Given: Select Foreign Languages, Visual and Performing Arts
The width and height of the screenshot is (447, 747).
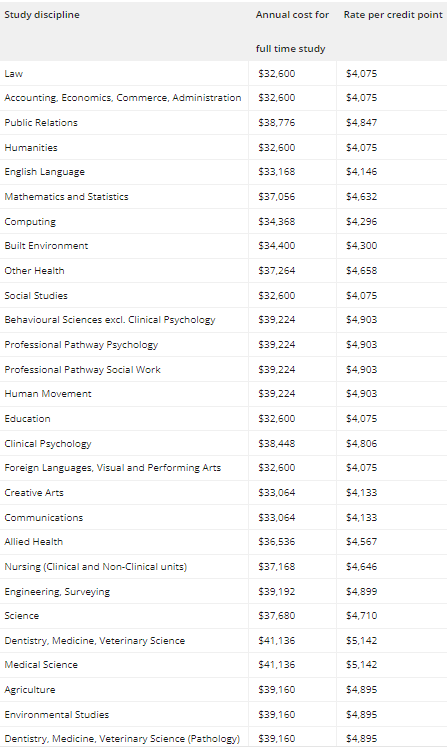Looking at the screenshot, I should (x=113, y=468).
